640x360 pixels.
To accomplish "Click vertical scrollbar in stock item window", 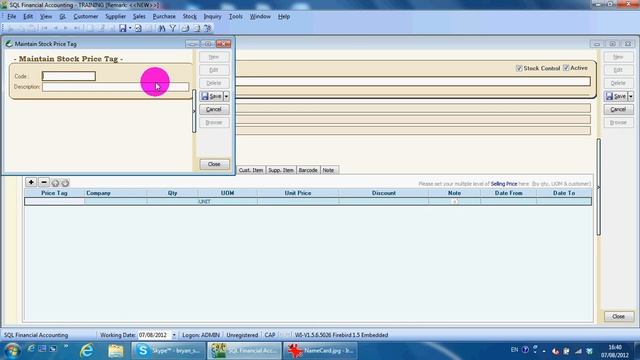I will [598, 187].
